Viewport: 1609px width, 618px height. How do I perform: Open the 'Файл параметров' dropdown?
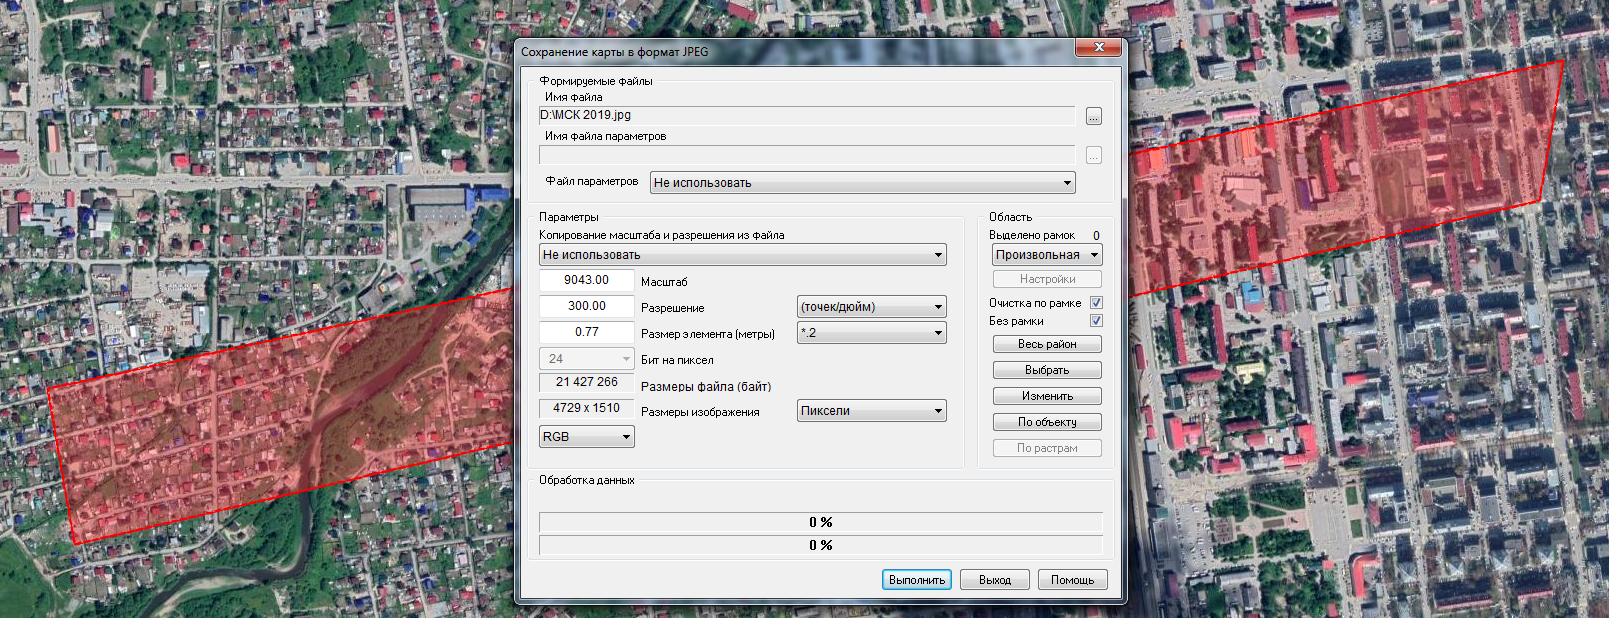pyautogui.click(x=862, y=183)
